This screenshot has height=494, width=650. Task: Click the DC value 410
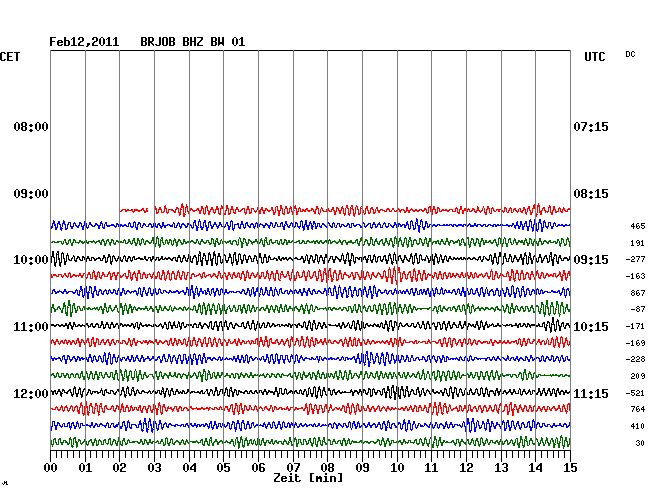click(x=638, y=426)
